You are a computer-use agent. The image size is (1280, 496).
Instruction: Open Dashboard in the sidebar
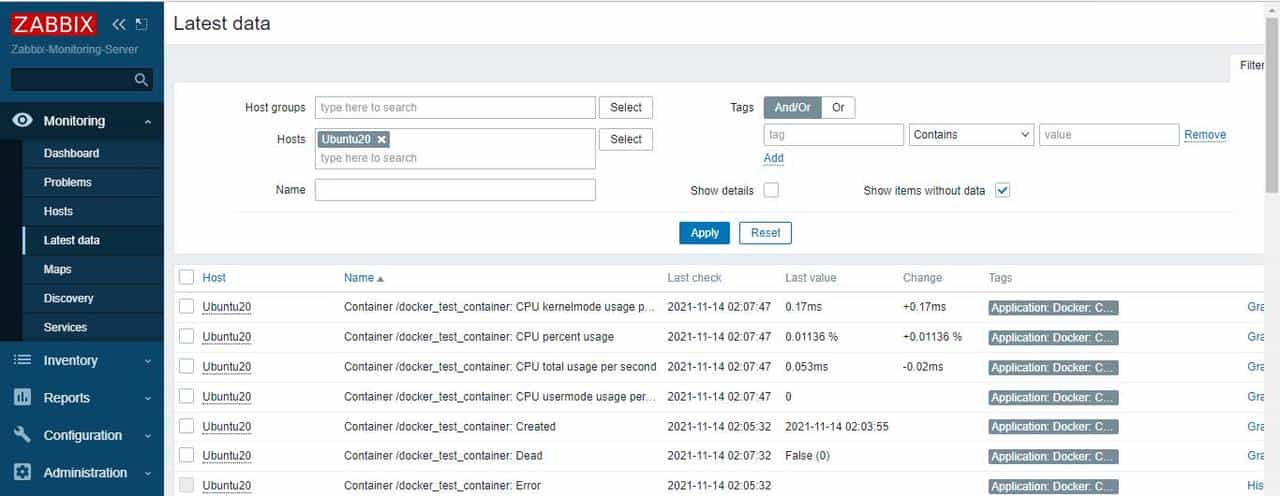pyautogui.click(x=71, y=153)
